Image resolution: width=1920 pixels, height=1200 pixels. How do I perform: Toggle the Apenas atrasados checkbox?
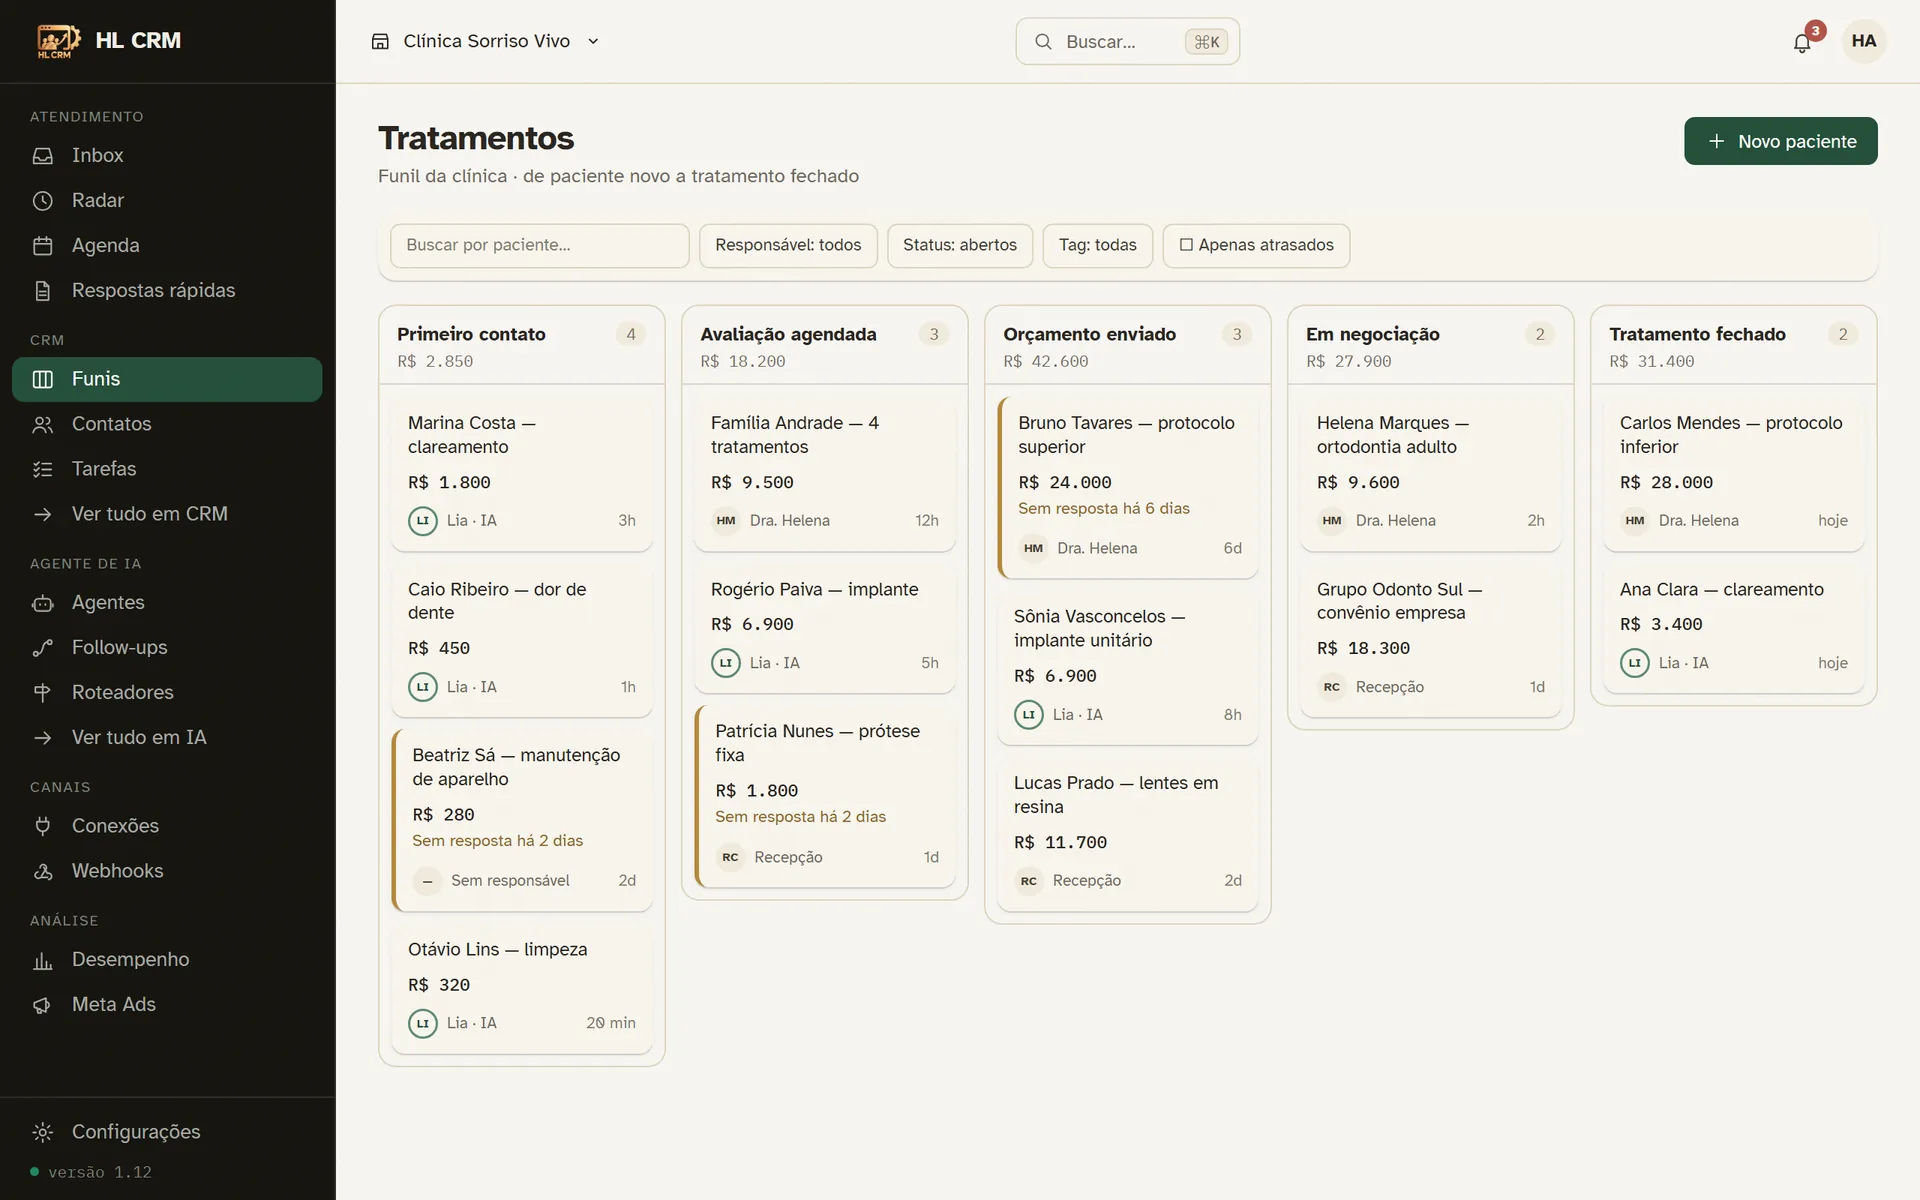(x=1186, y=245)
